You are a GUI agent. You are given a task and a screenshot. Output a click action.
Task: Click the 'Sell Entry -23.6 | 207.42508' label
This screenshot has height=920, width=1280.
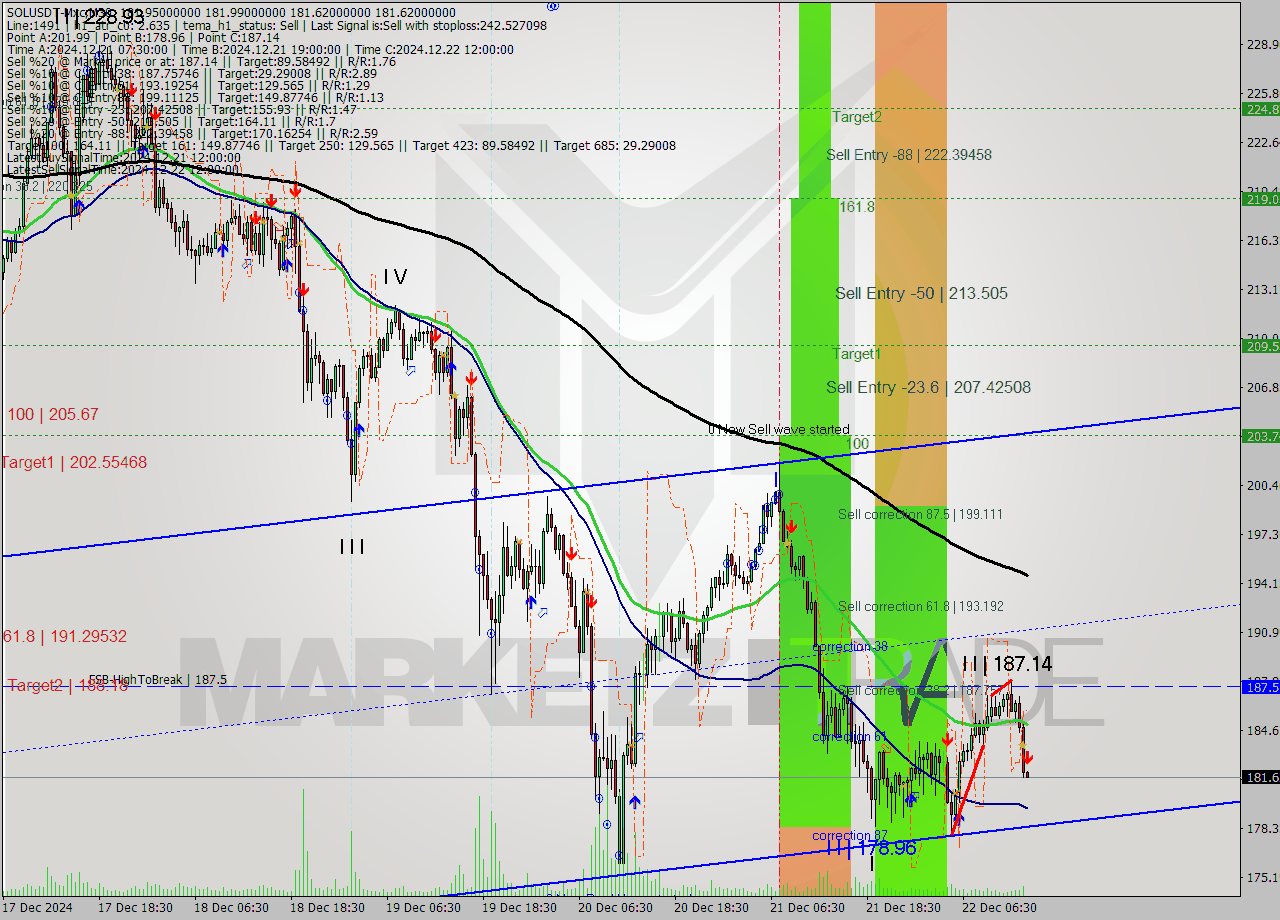928,387
